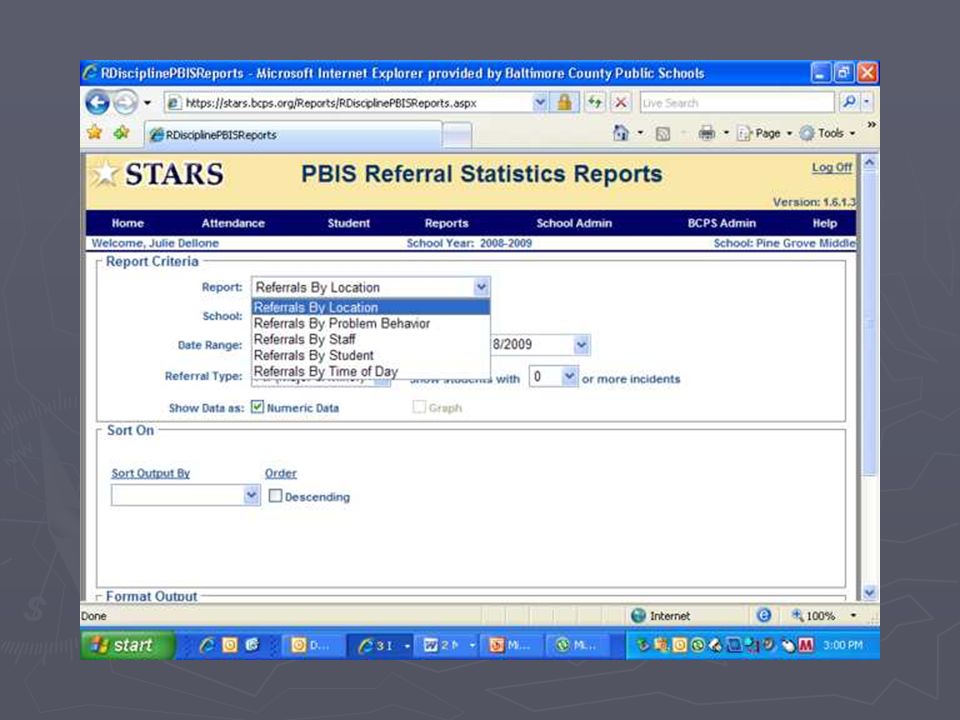The height and width of the screenshot is (720, 960).
Task: Open the BCPS Admin navigation menu
Action: pyautogui.click(x=722, y=223)
